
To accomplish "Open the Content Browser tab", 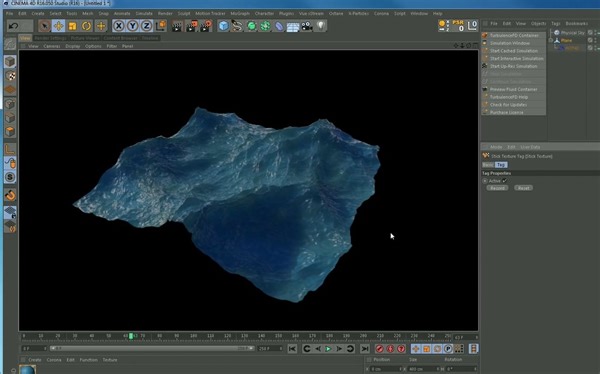I will point(120,38).
